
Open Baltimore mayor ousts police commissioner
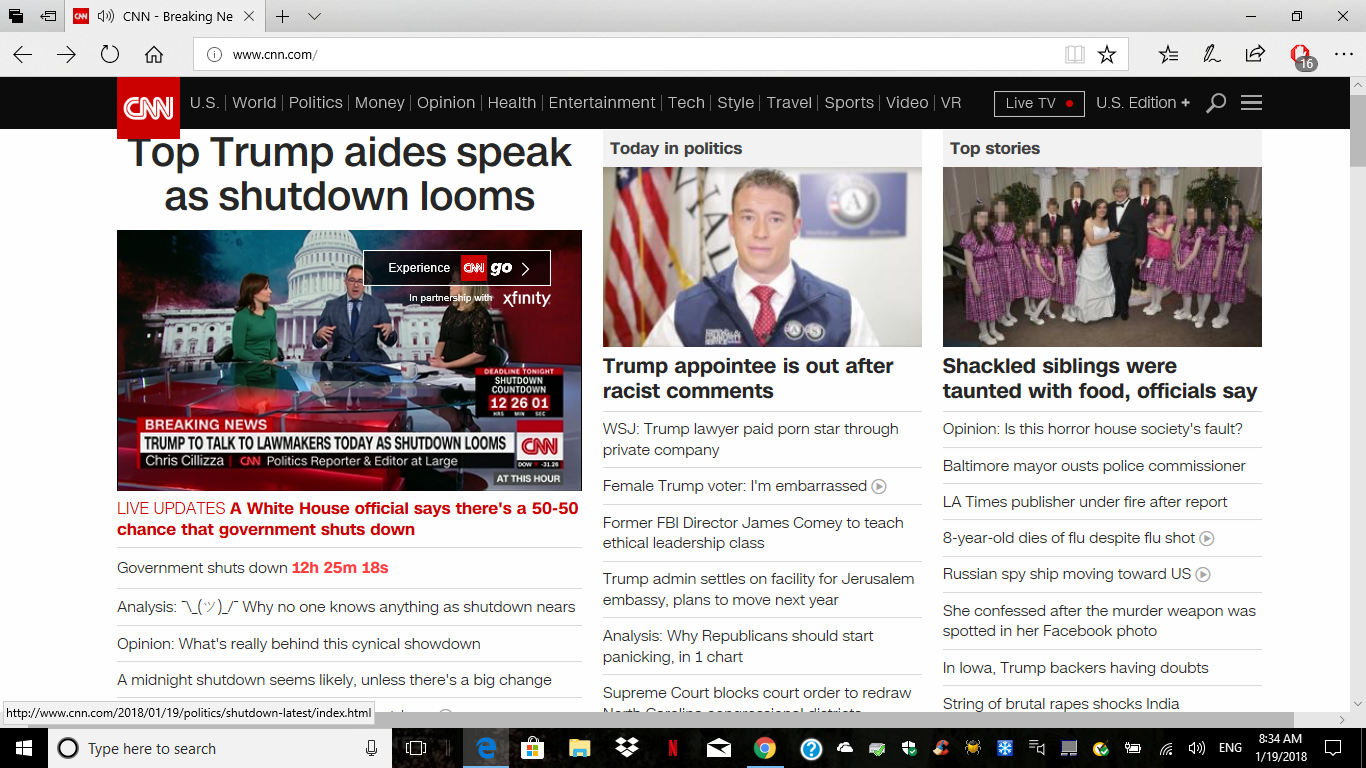1094,466
